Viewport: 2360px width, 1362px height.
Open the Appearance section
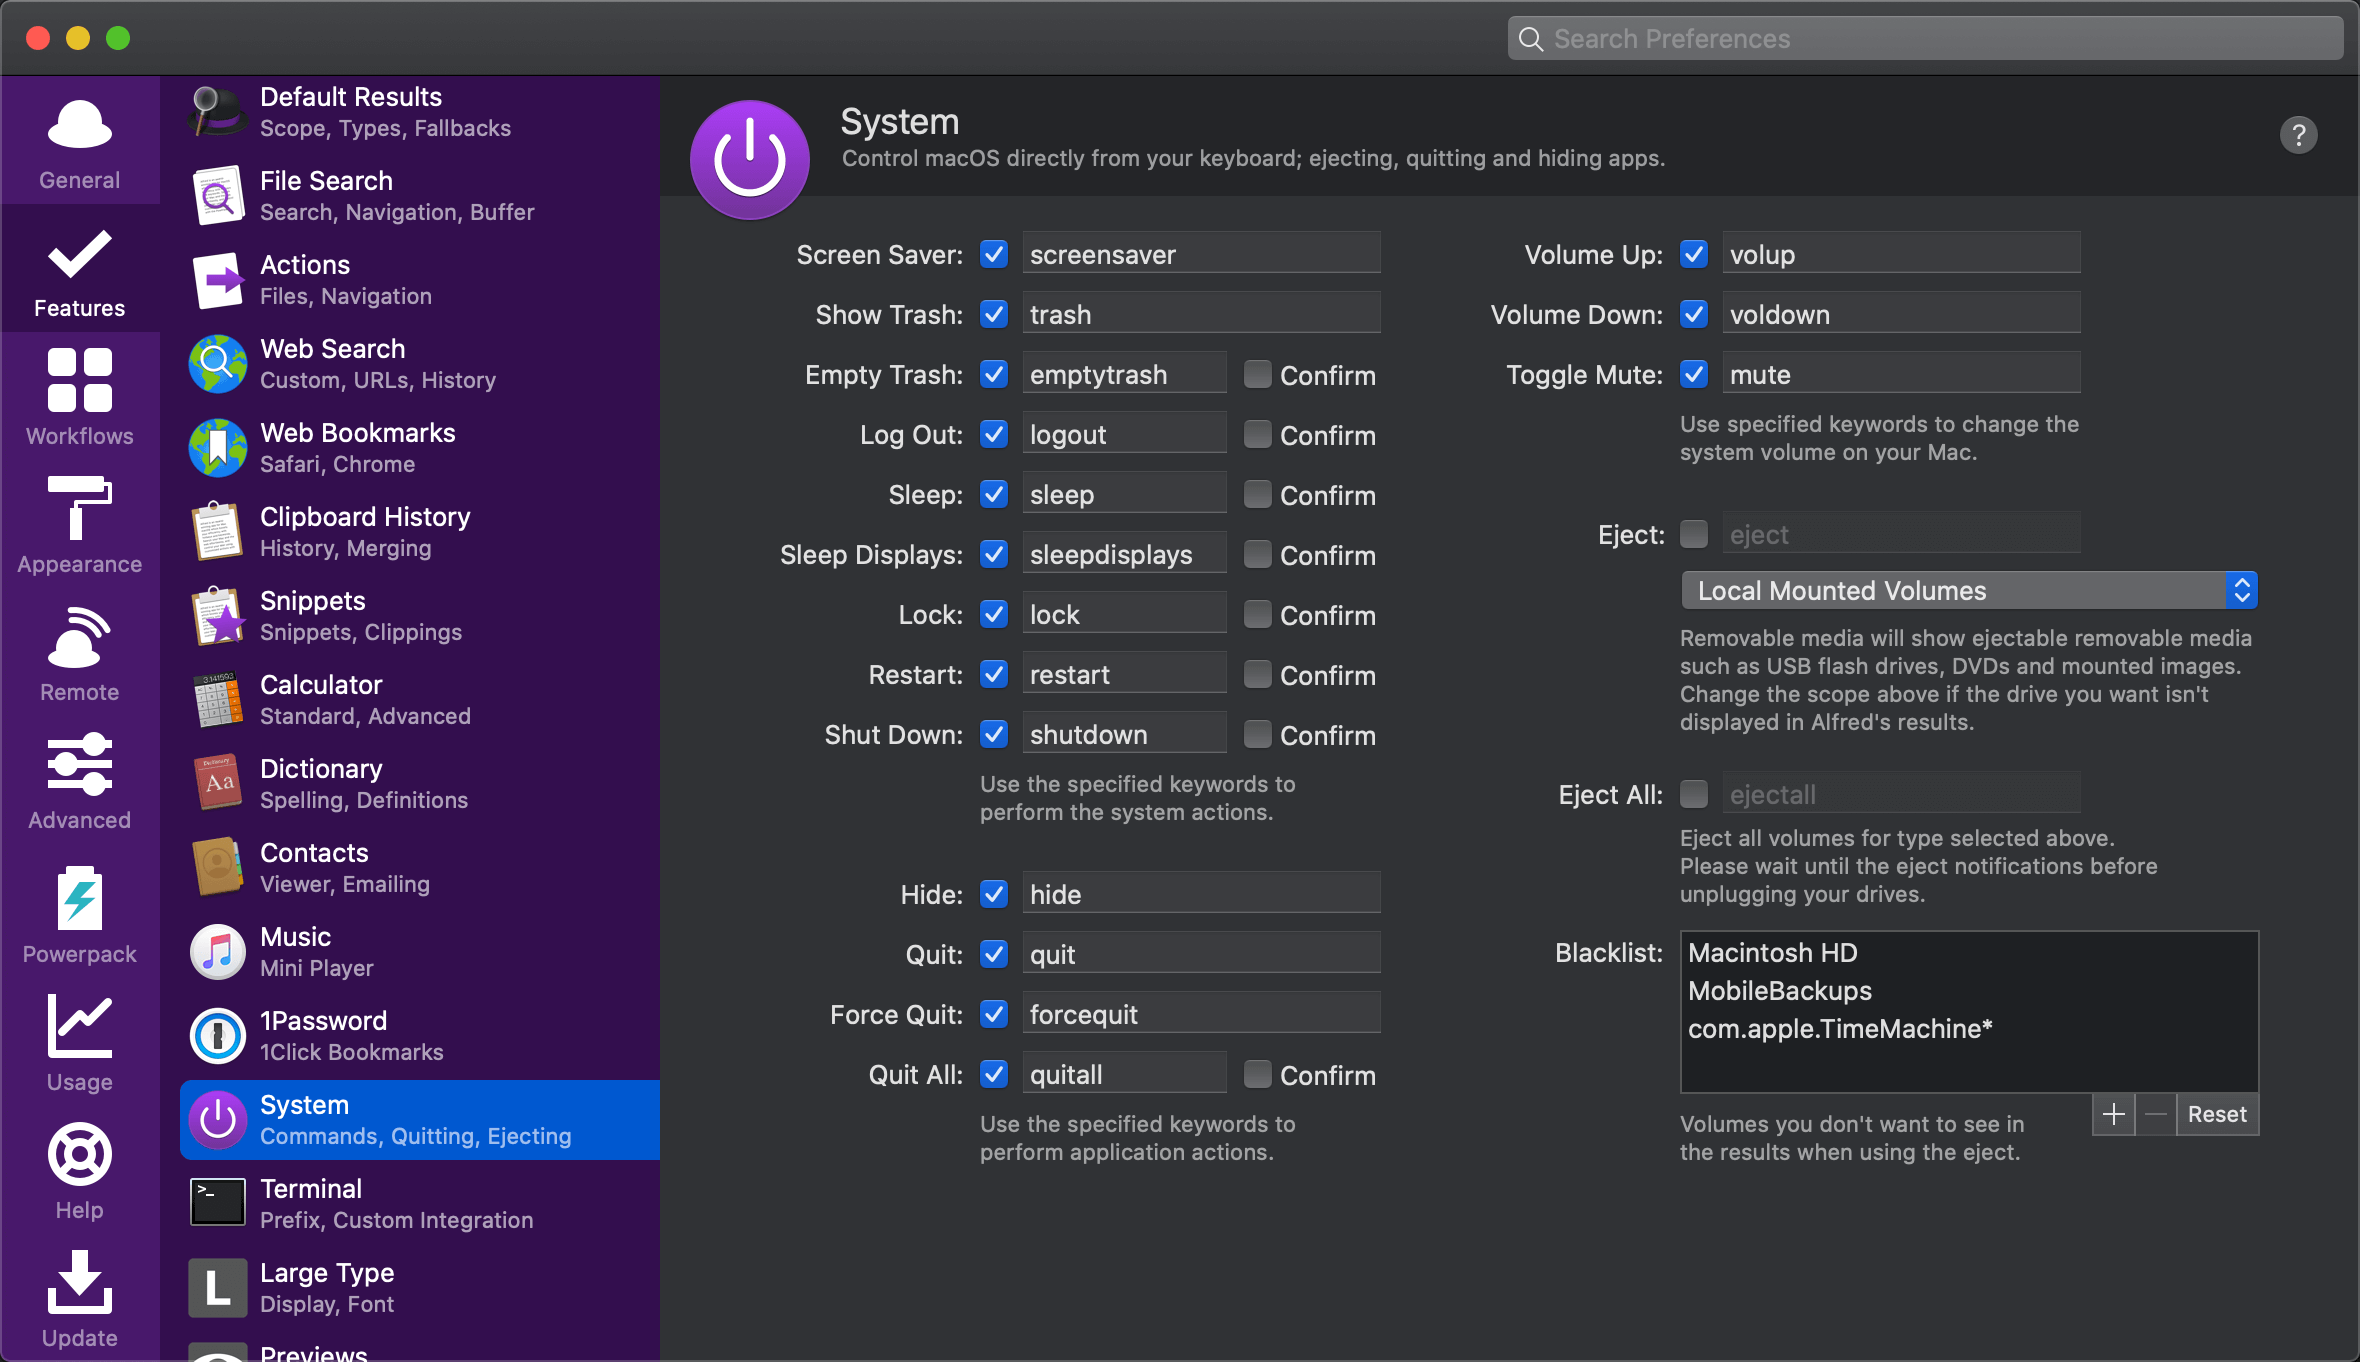point(80,524)
